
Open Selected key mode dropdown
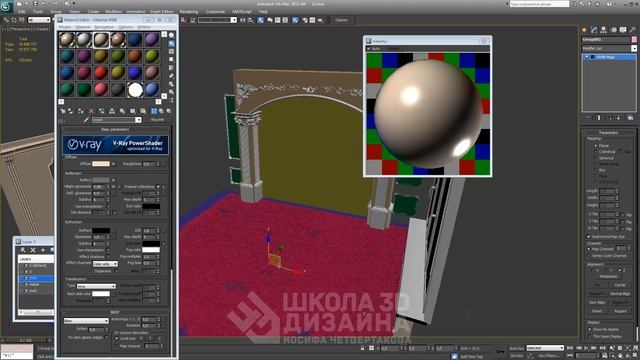545,348
